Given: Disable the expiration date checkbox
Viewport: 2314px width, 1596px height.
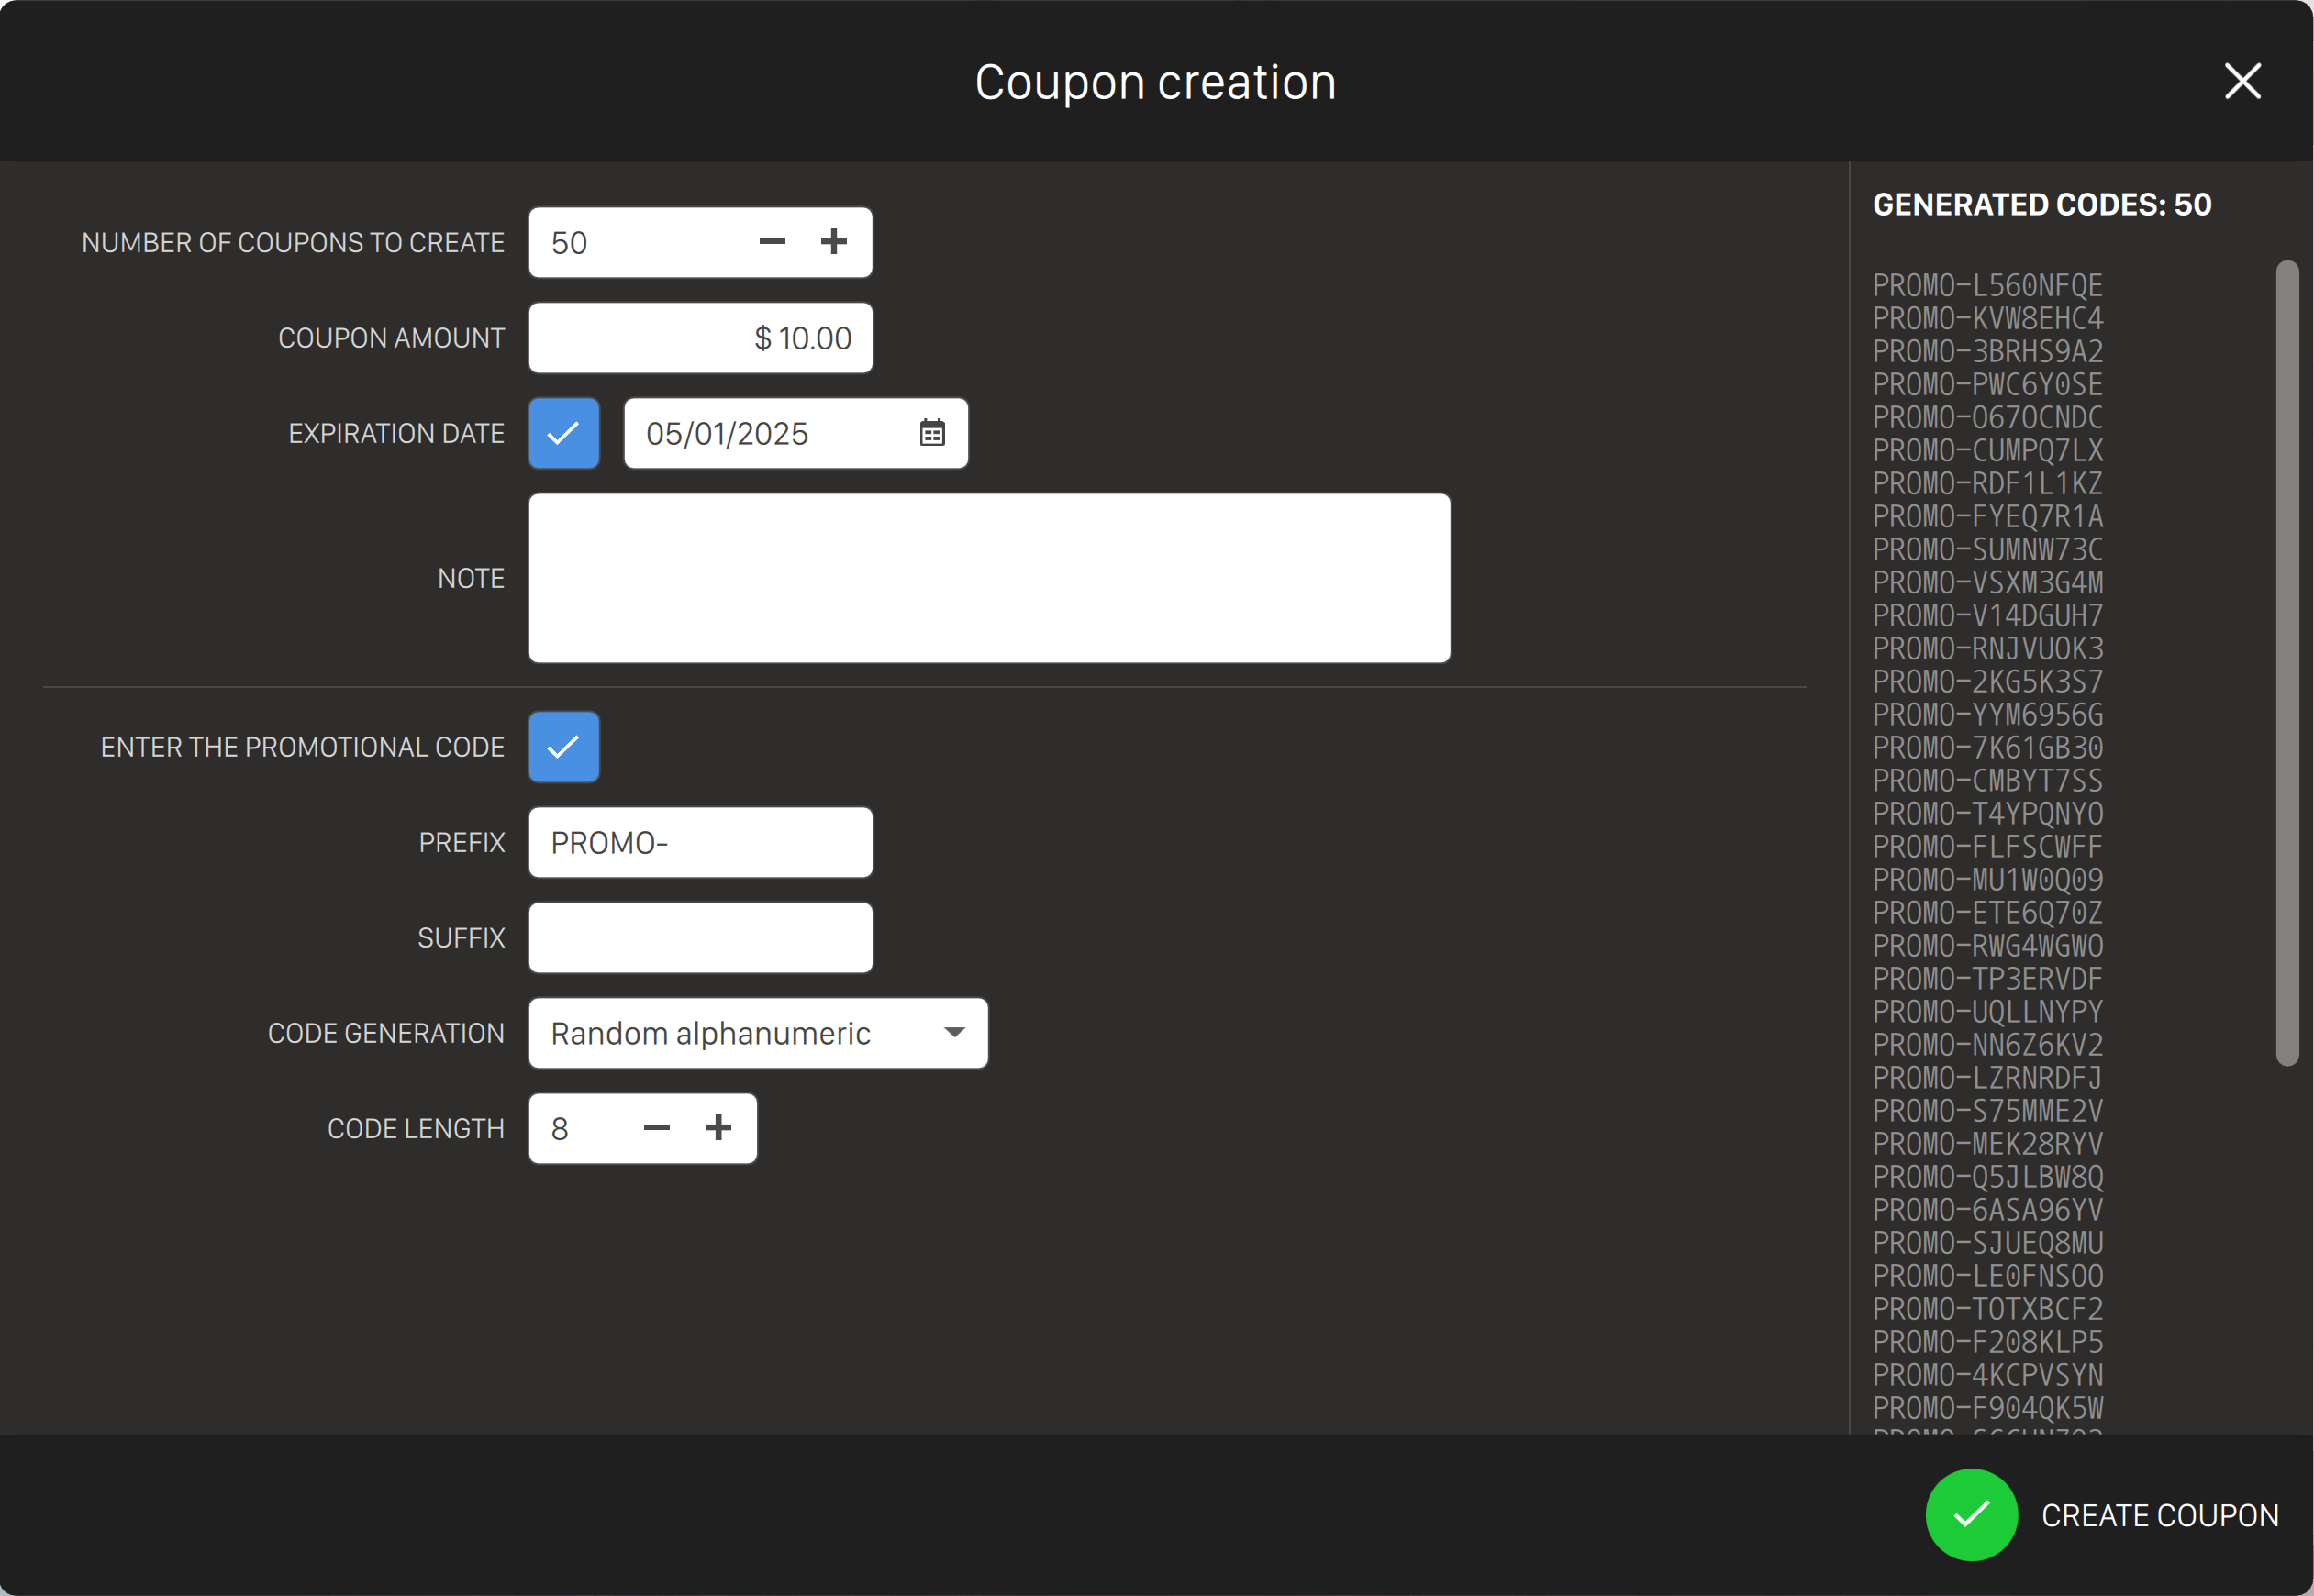Looking at the screenshot, I should (564, 433).
